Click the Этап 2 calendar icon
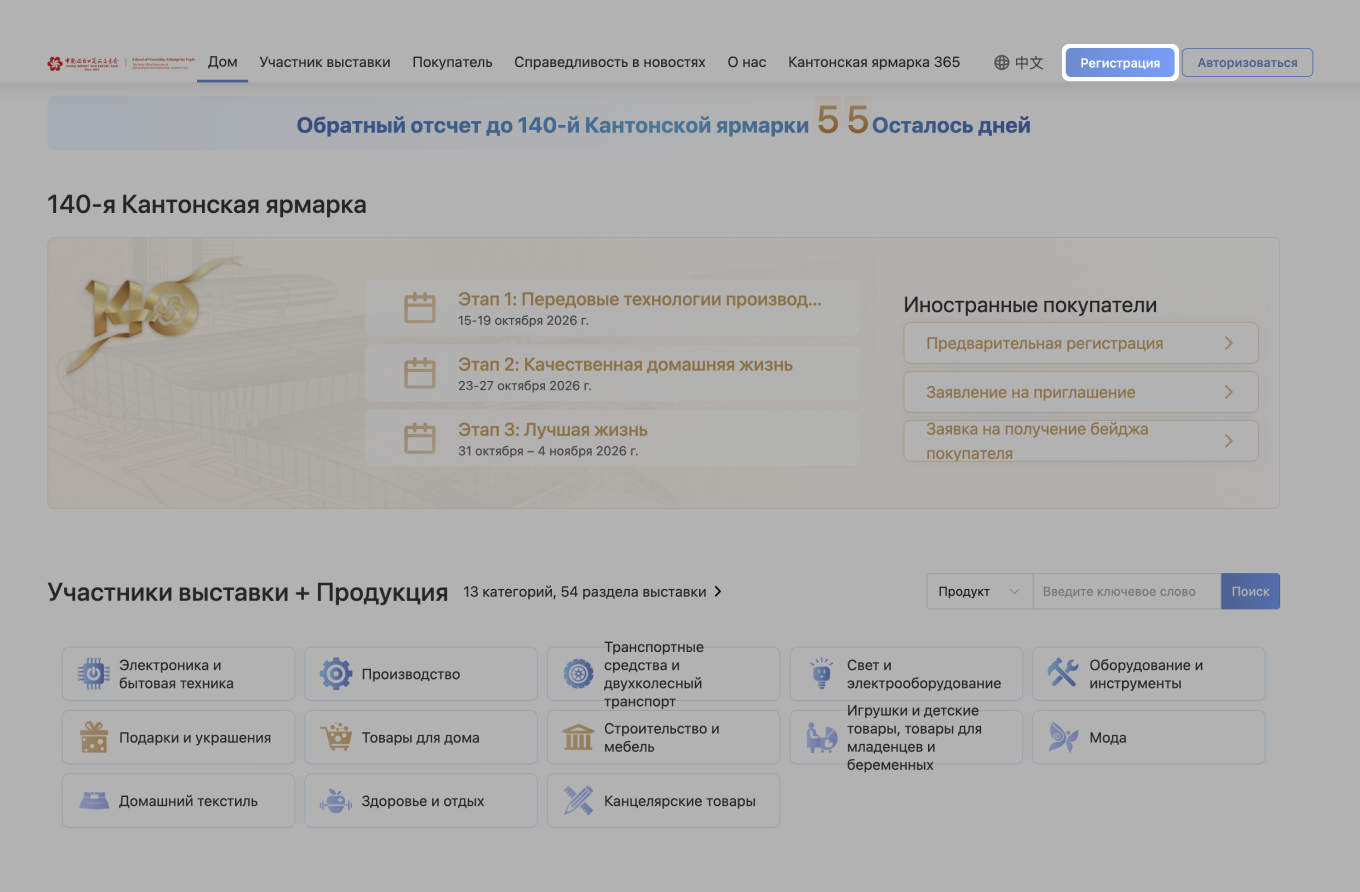The height and width of the screenshot is (892, 1360). click(x=420, y=373)
